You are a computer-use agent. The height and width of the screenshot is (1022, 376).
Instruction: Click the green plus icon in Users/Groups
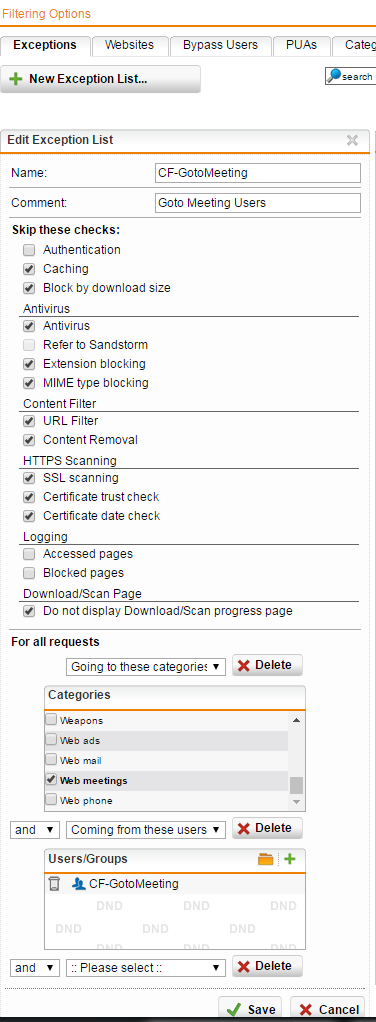[x=290, y=859]
